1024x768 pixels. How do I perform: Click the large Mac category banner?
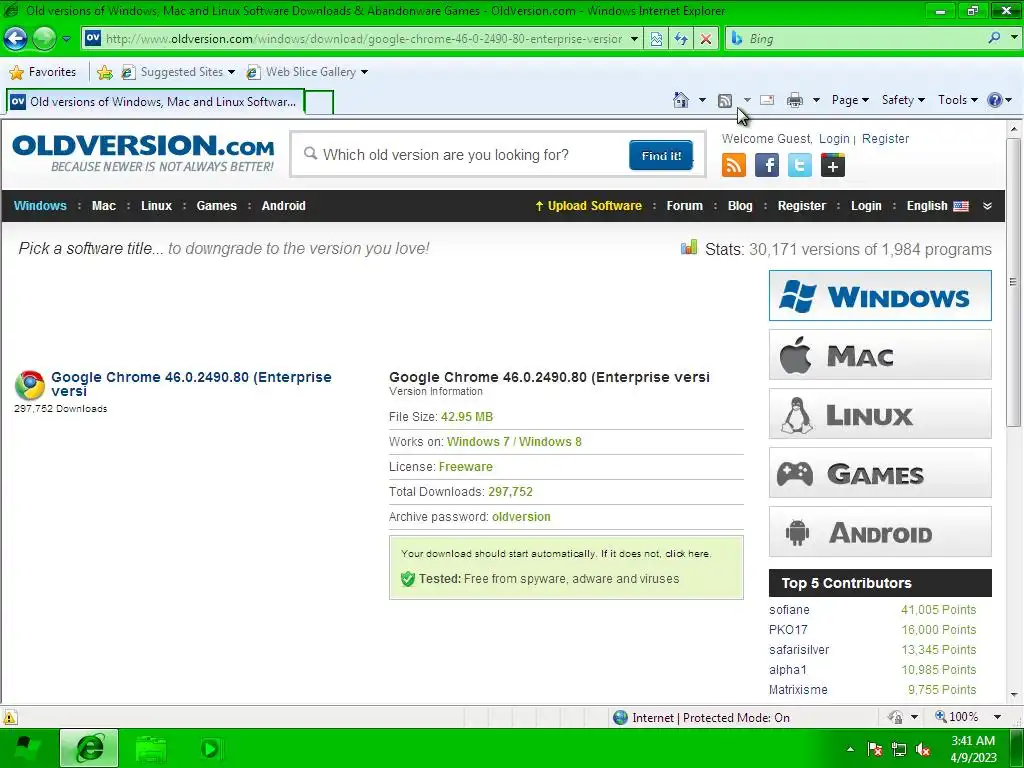pos(880,355)
